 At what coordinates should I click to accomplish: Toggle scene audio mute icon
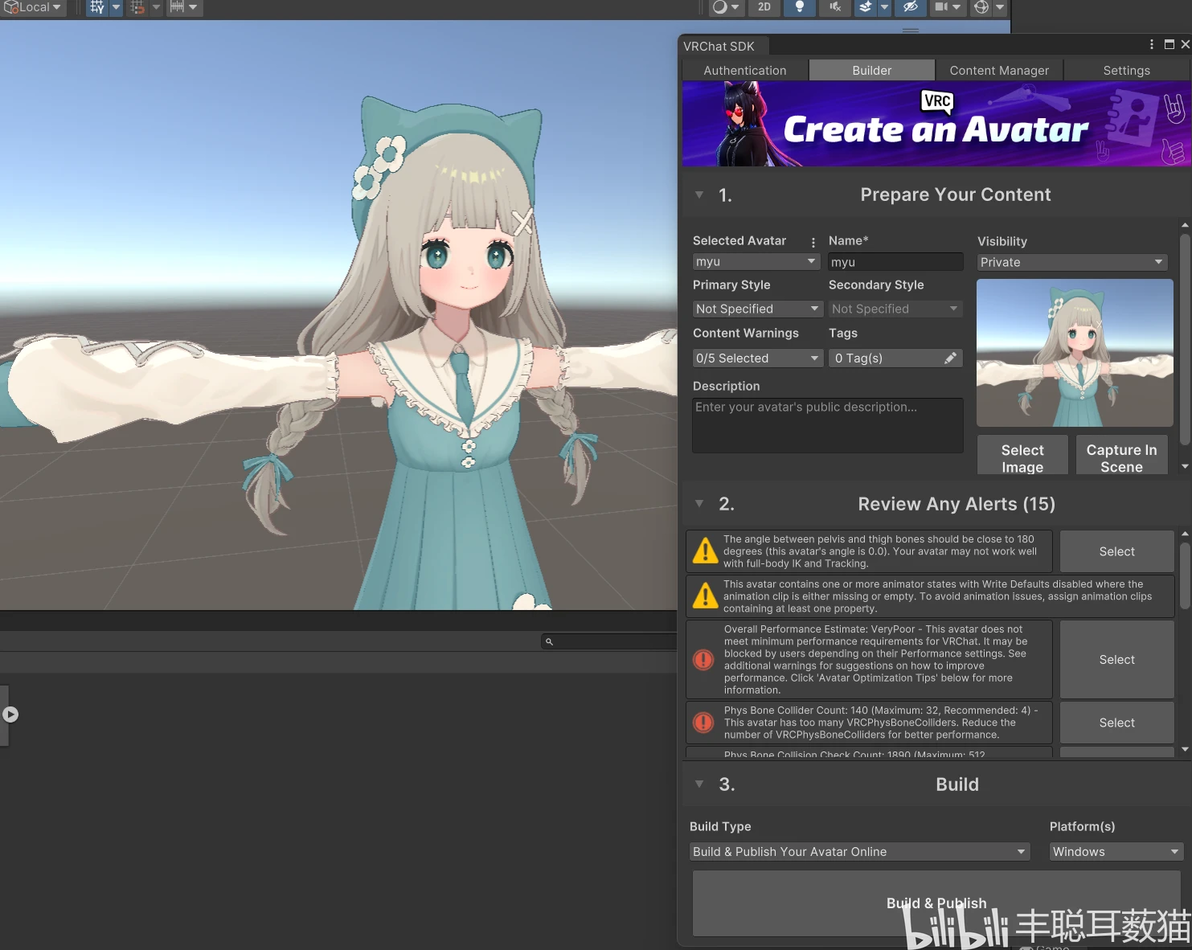[x=835, y=8]
